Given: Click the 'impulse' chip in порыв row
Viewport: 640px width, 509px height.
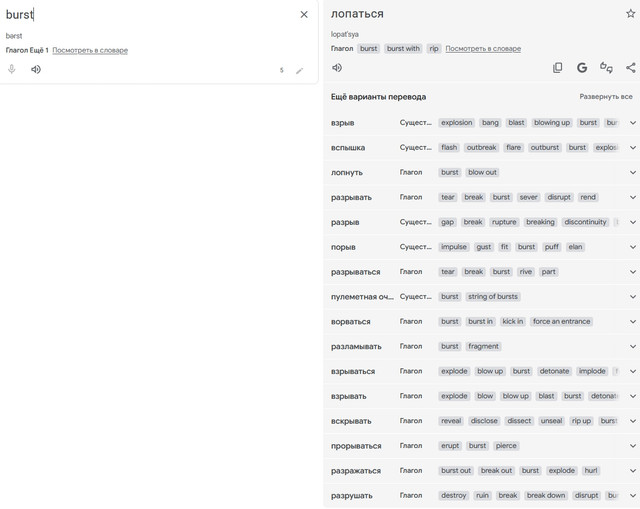Looking at the screenshot, I should (x=453, y=247).
